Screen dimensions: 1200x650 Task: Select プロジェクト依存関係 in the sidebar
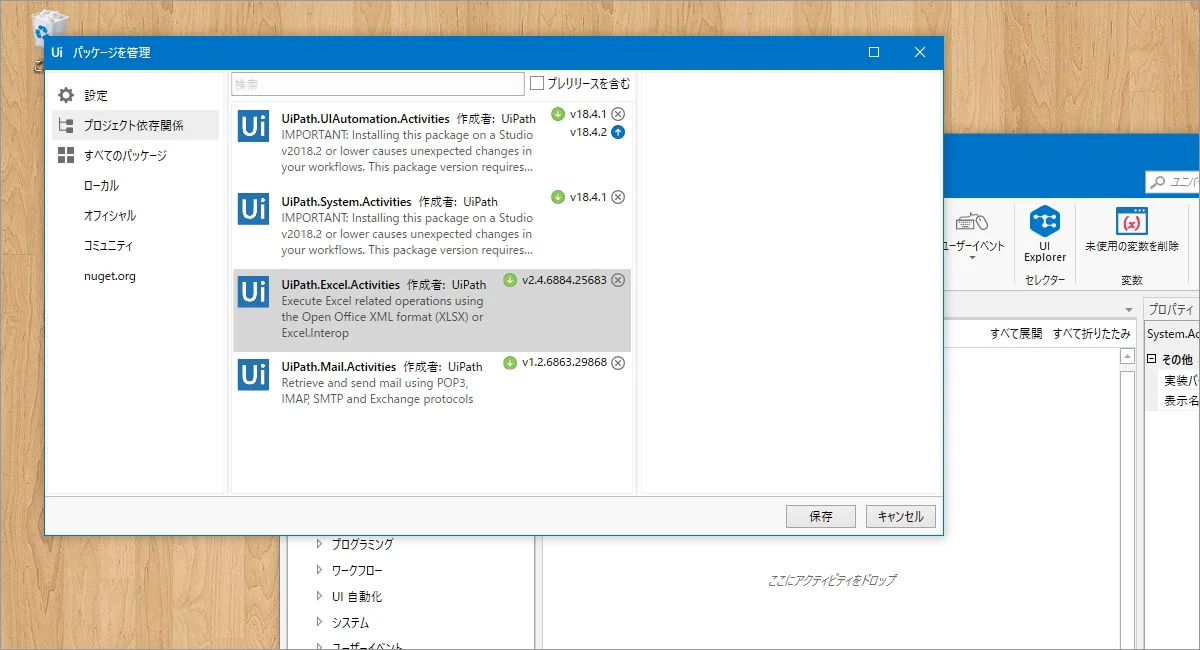coord(135,125)
